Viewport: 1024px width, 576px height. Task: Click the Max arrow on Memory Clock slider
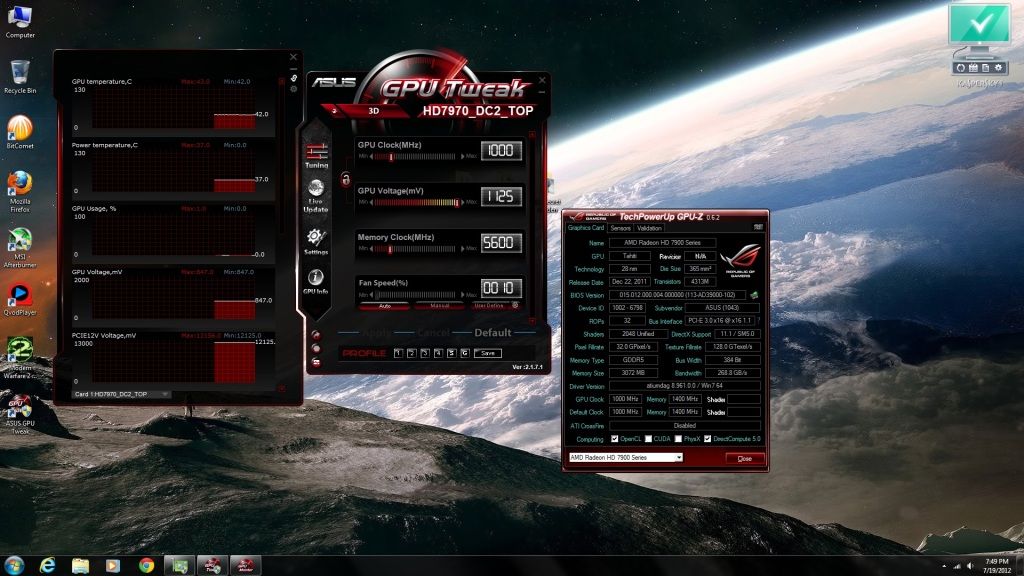pos(463,249)
